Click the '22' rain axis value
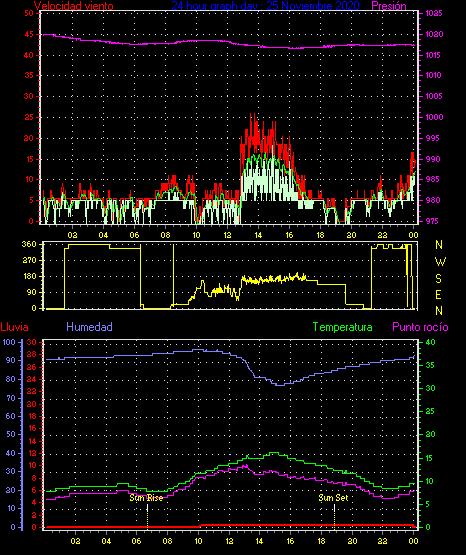Image resolution: width=466 pixels, height=555 pixels. [x=32, y=391]
